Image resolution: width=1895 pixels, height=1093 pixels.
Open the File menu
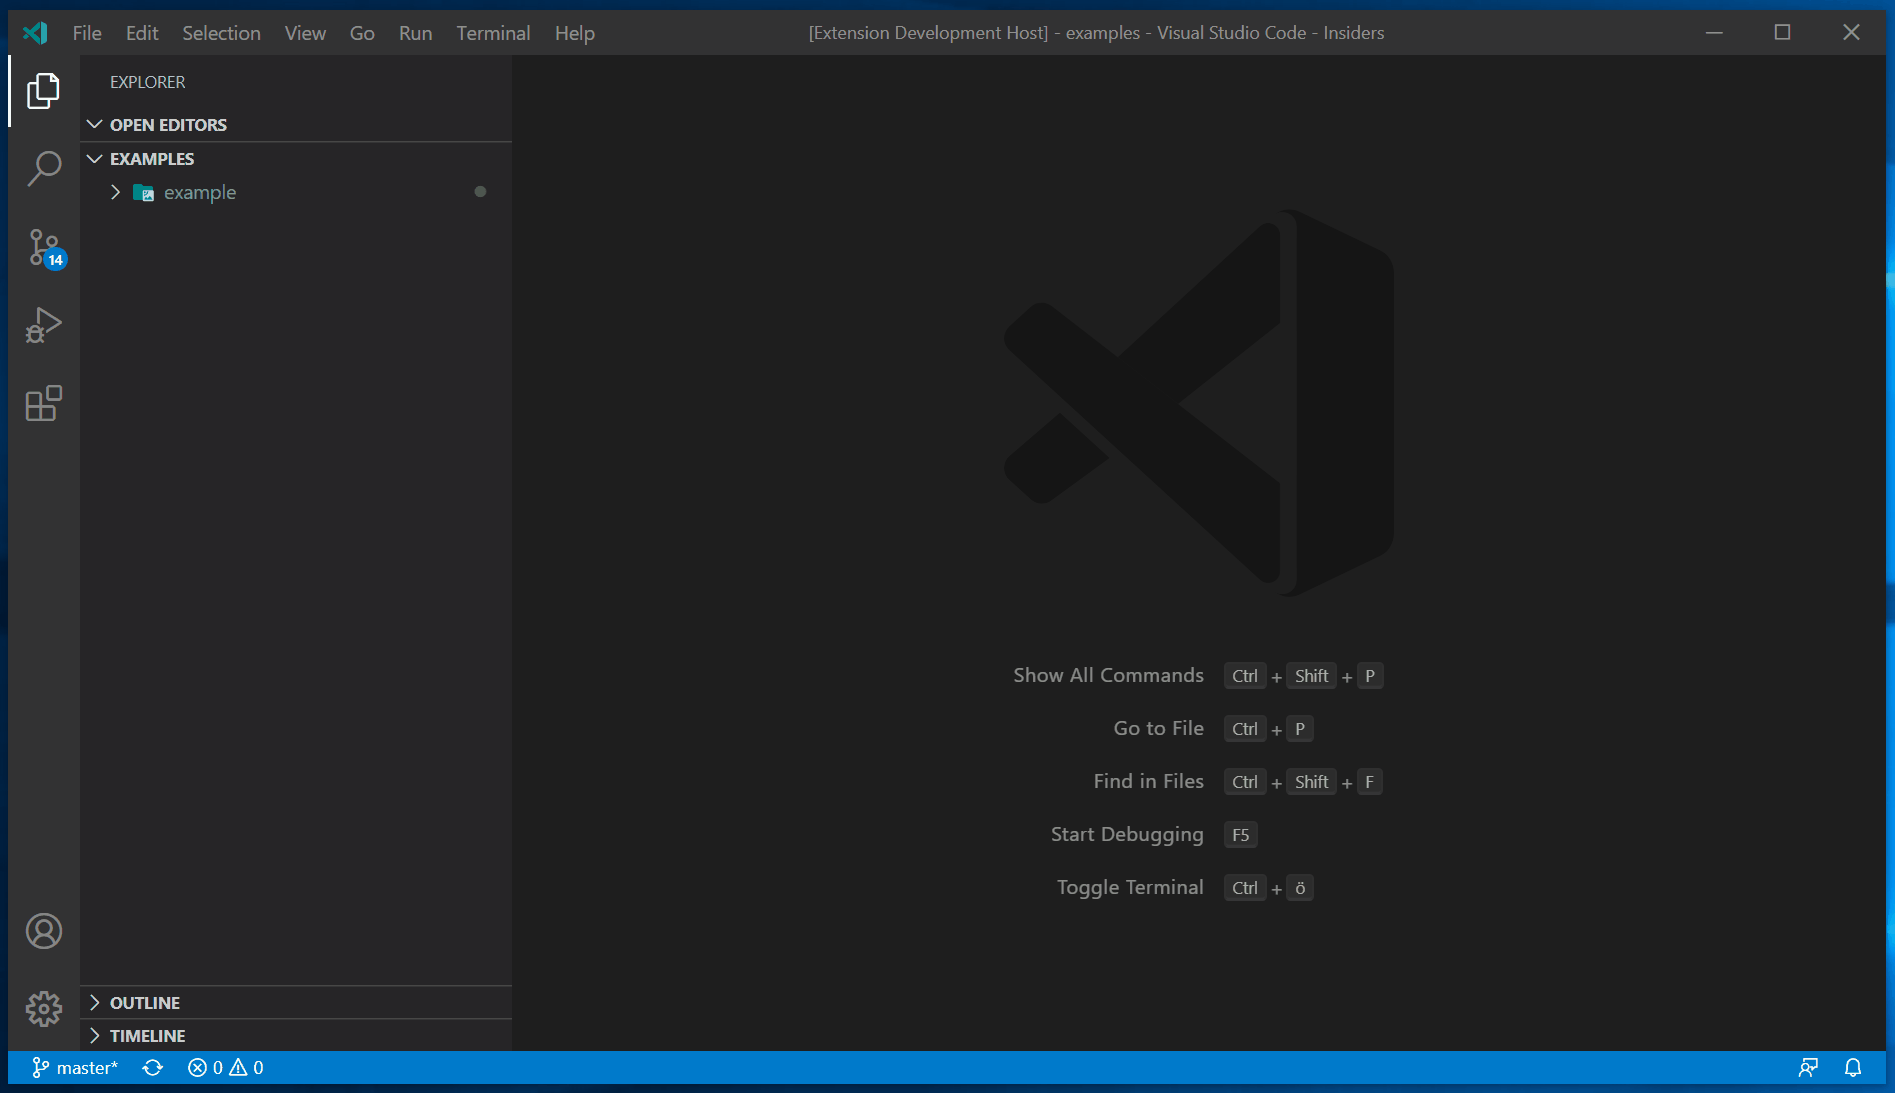86,32
